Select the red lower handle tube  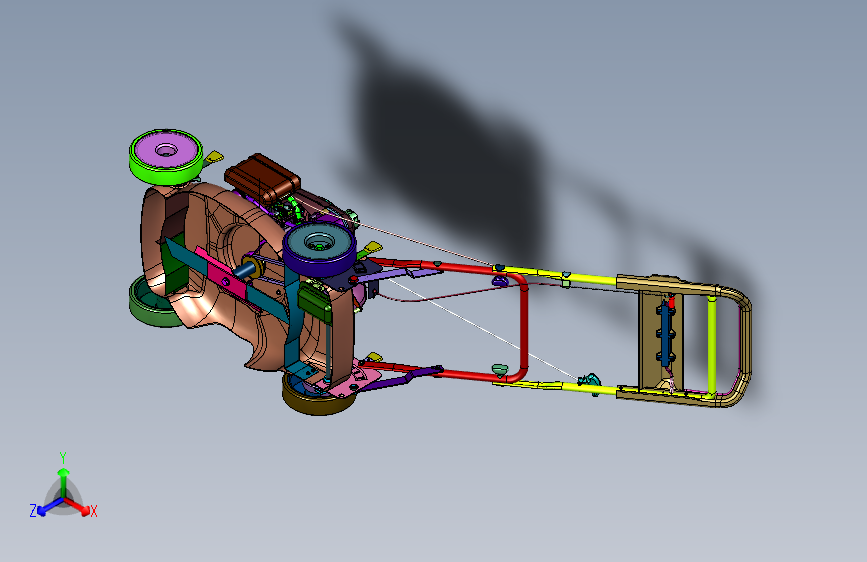coord(523,326)
